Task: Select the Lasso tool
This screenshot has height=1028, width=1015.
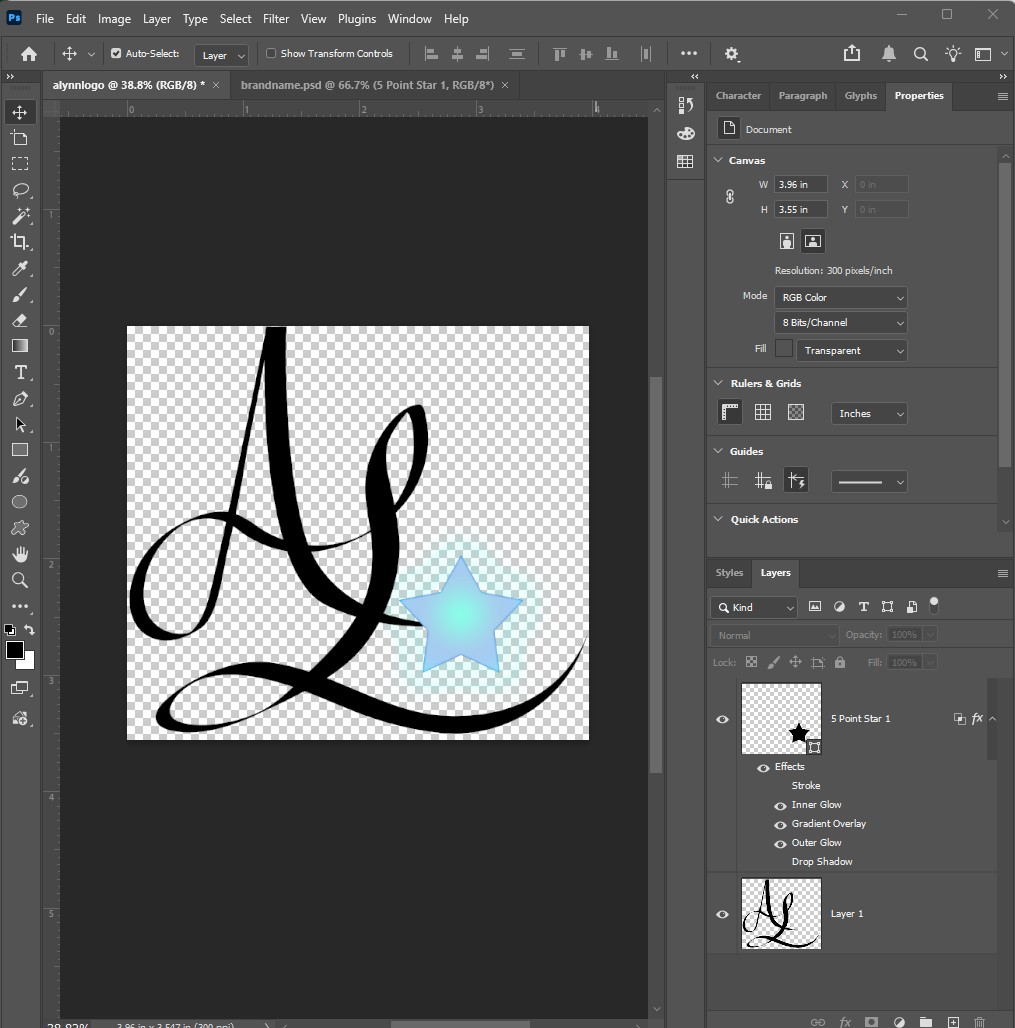Action: point(19,191)
